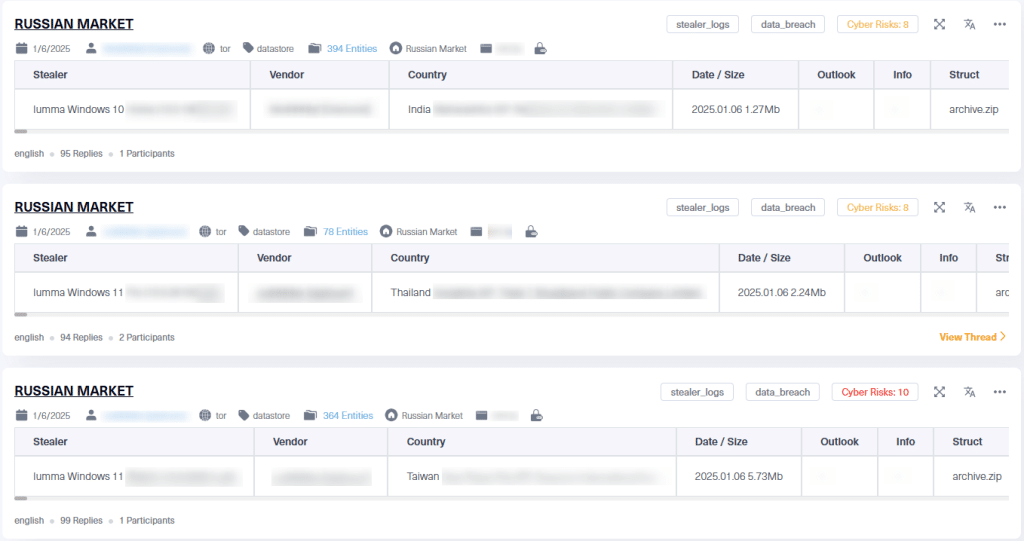Open View Thread link in Thailand post
The width and height of the screenshot is (1024, 541).
pos(972,337)
